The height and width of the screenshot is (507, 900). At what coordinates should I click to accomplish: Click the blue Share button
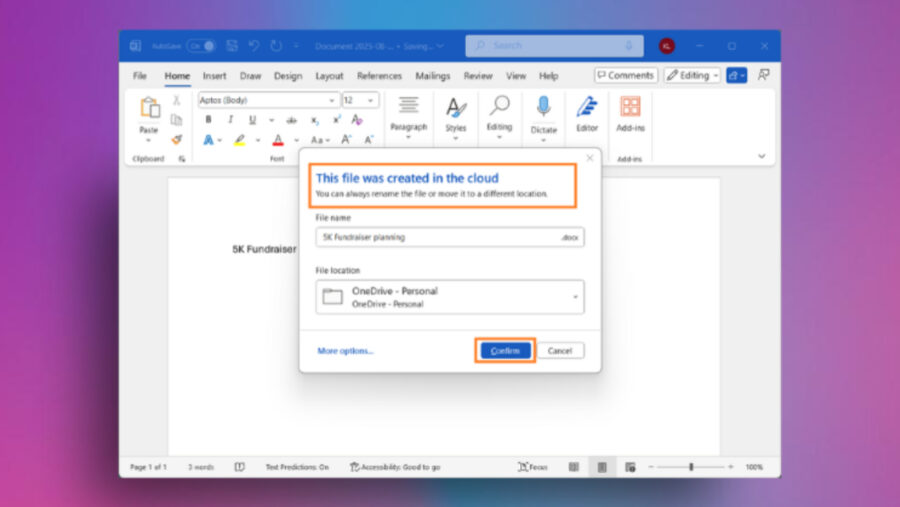click(736, 75)
